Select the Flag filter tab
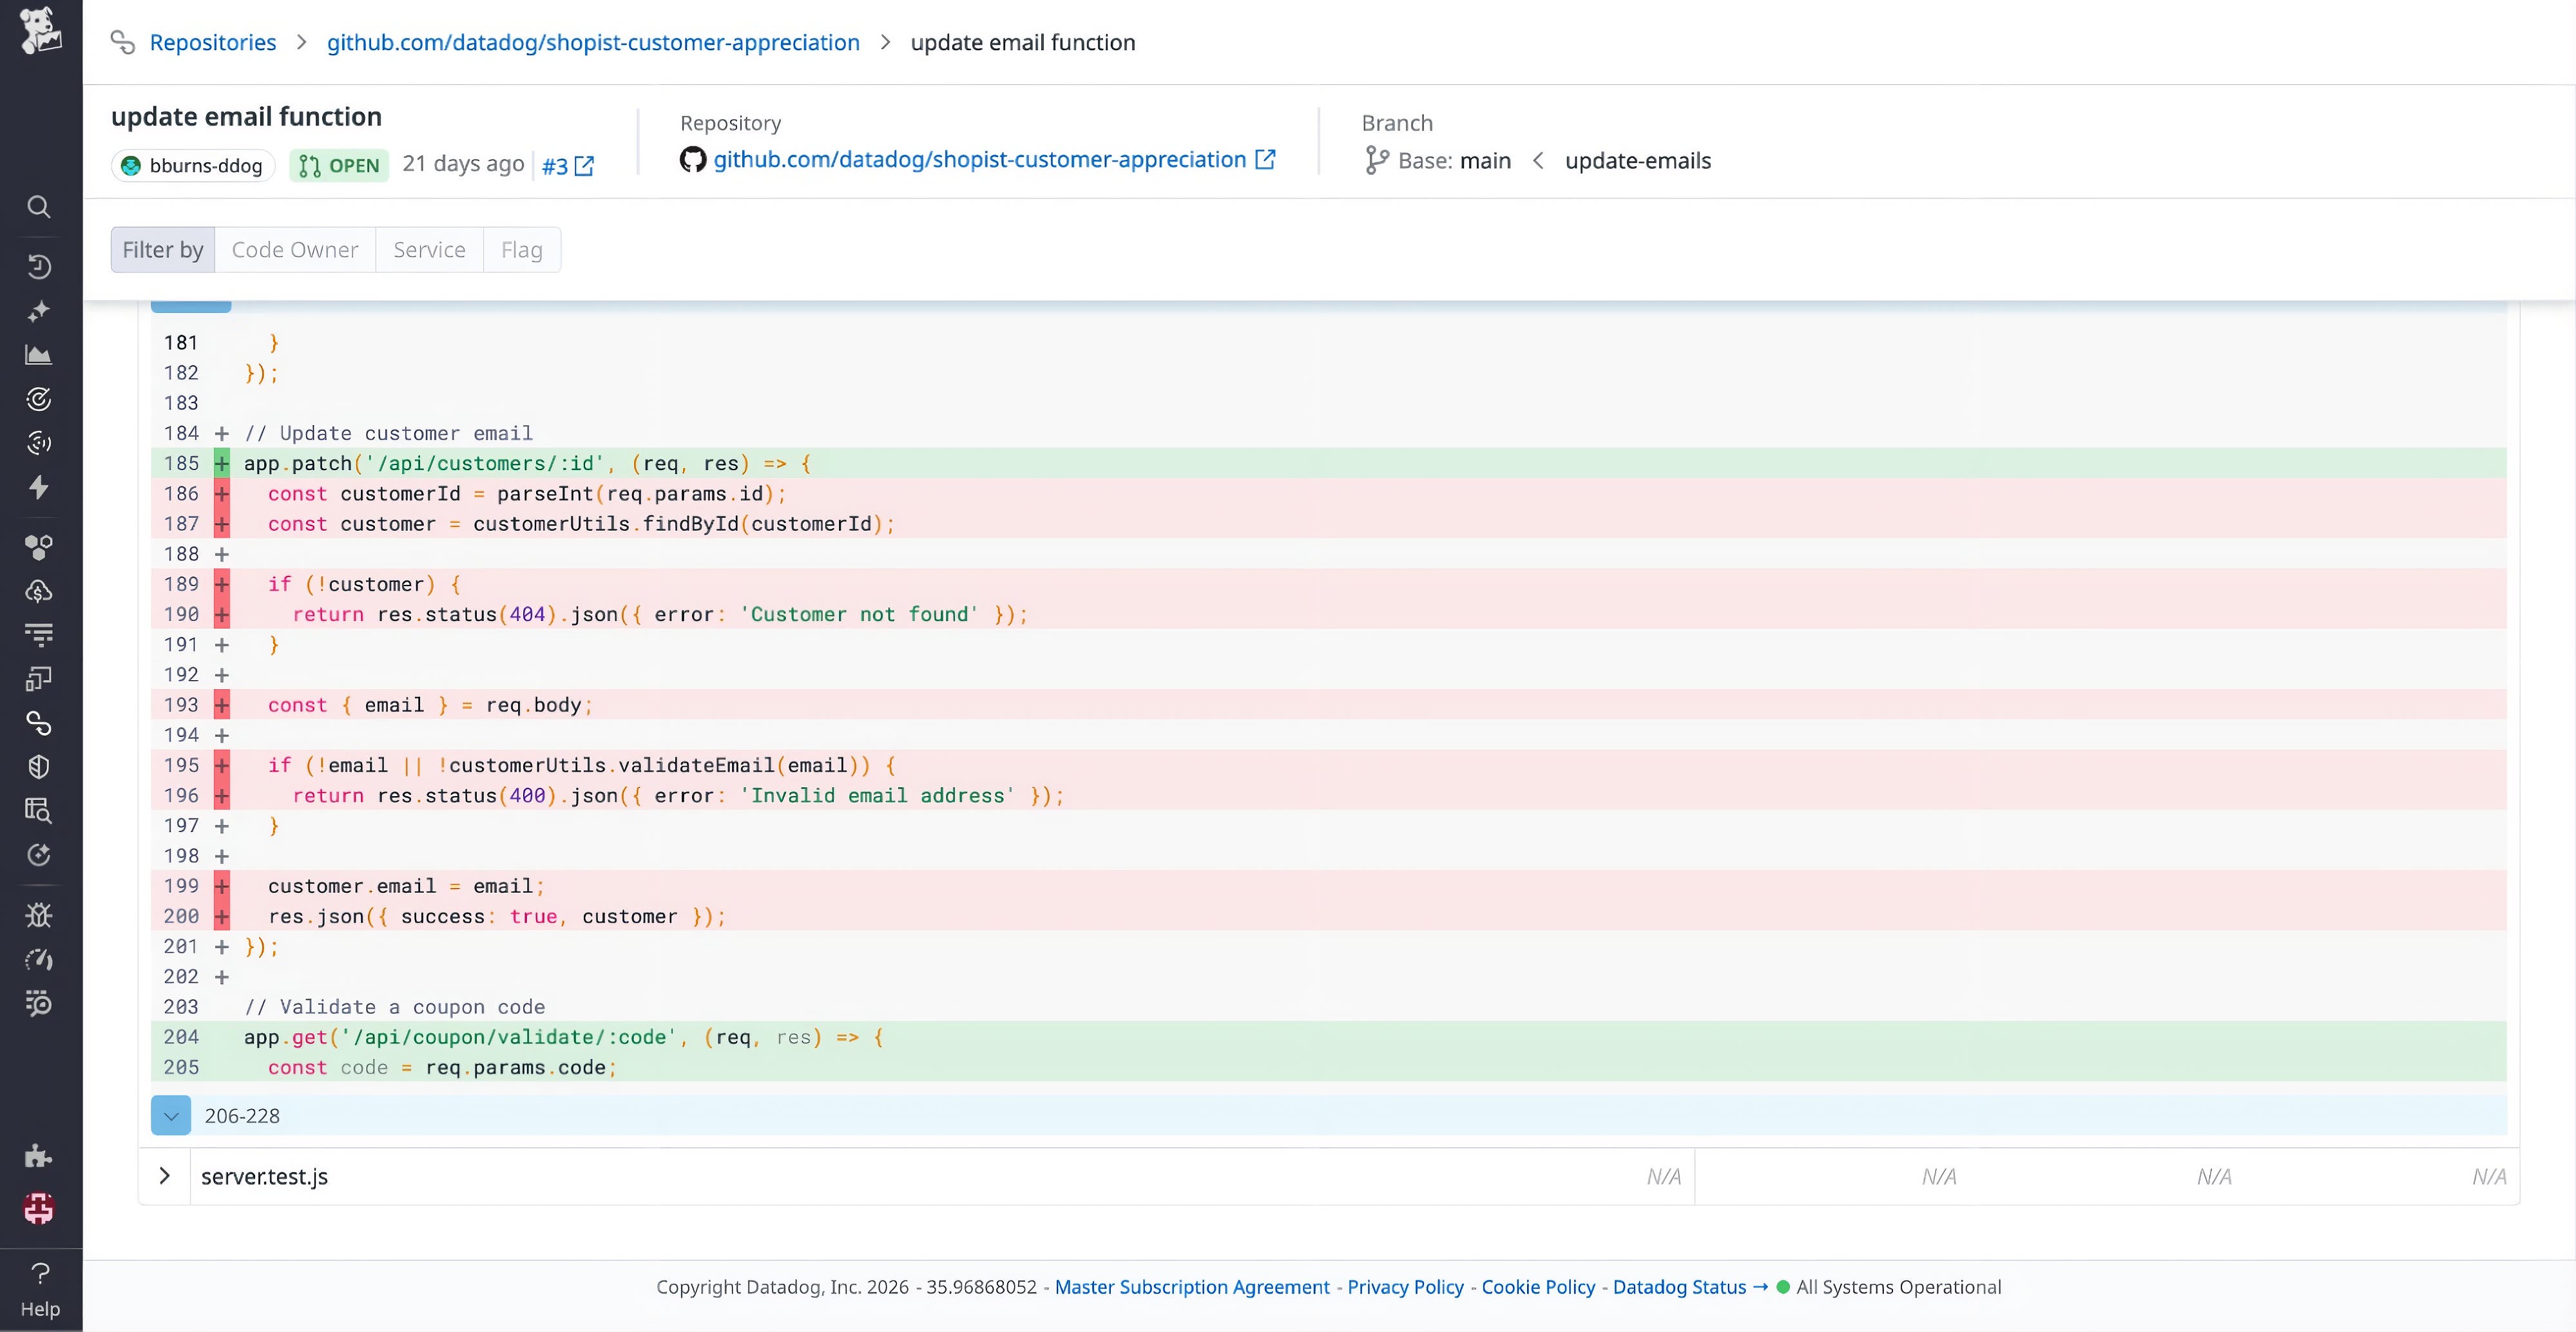Viewport: 2576px width, 1332px height. point(521,249)
